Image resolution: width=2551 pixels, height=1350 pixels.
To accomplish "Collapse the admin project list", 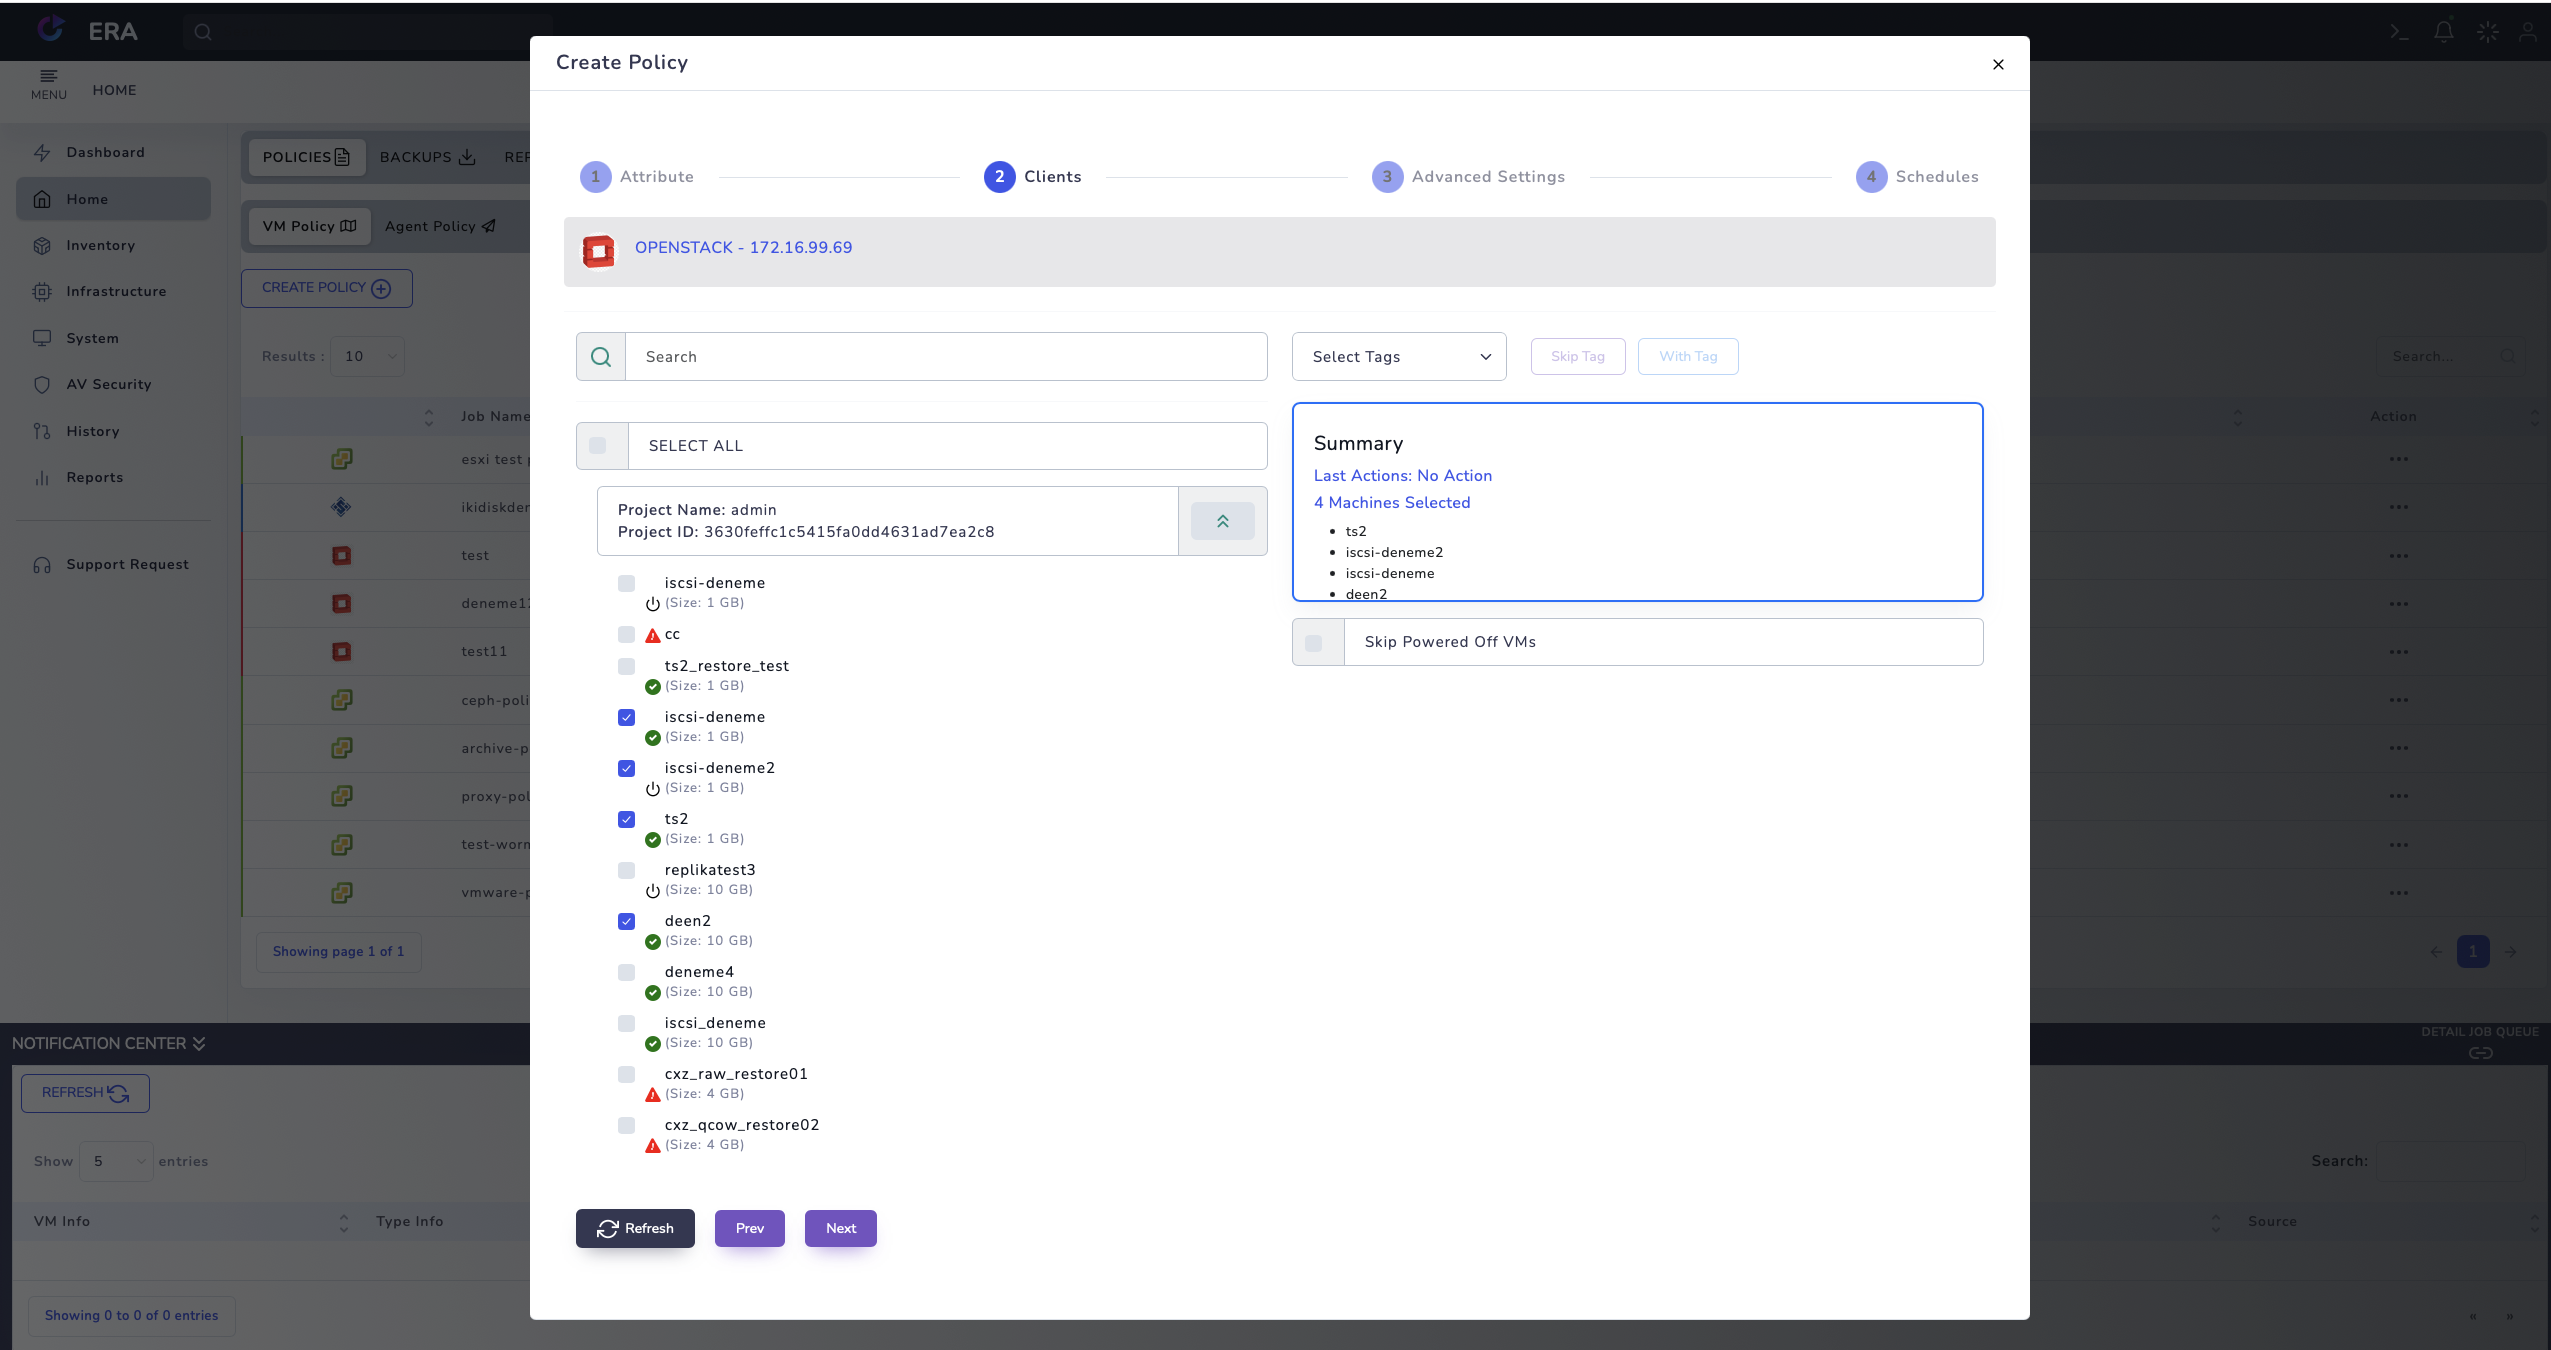I will coord(1222,521).
